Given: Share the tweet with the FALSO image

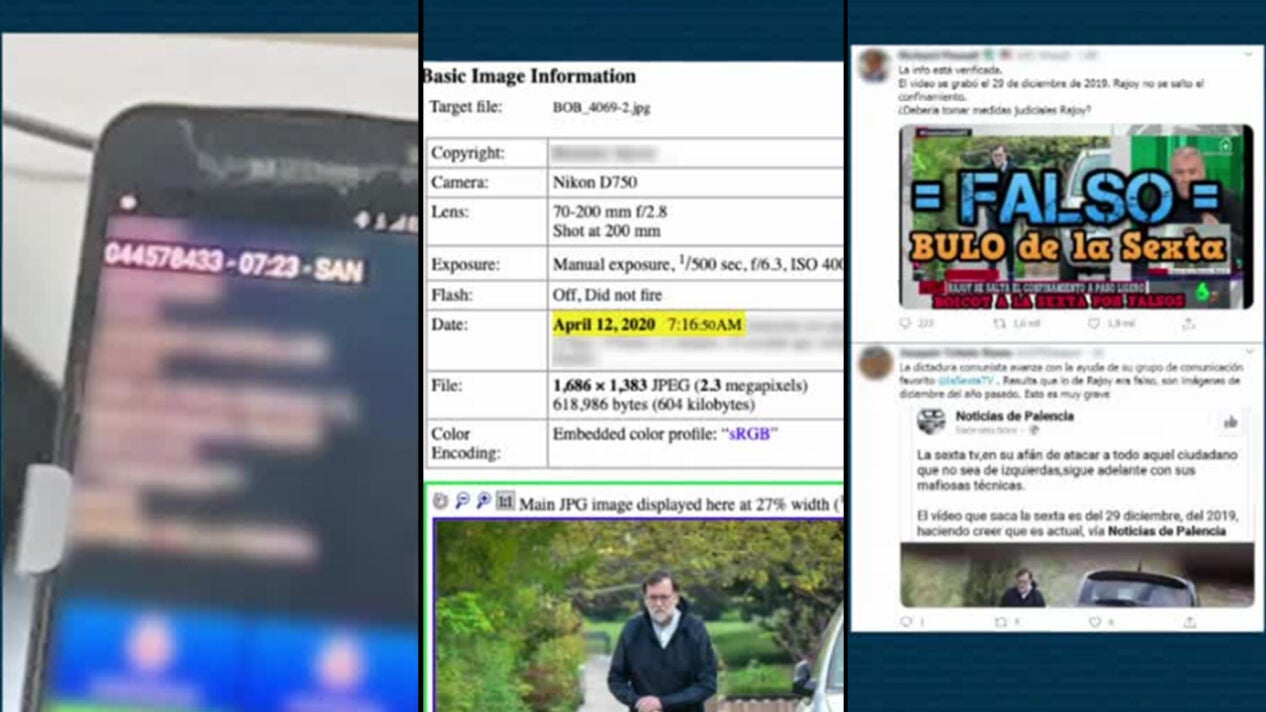Looking at the screenshot, I should pos(1188,324).
